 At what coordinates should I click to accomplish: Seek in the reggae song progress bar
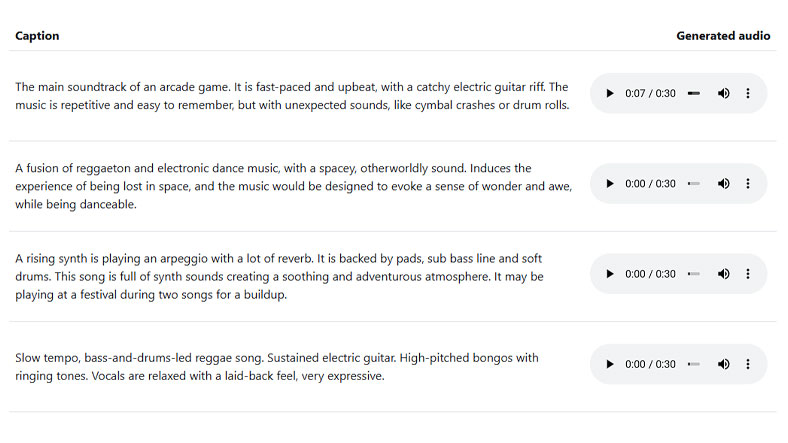pos(694,364)
